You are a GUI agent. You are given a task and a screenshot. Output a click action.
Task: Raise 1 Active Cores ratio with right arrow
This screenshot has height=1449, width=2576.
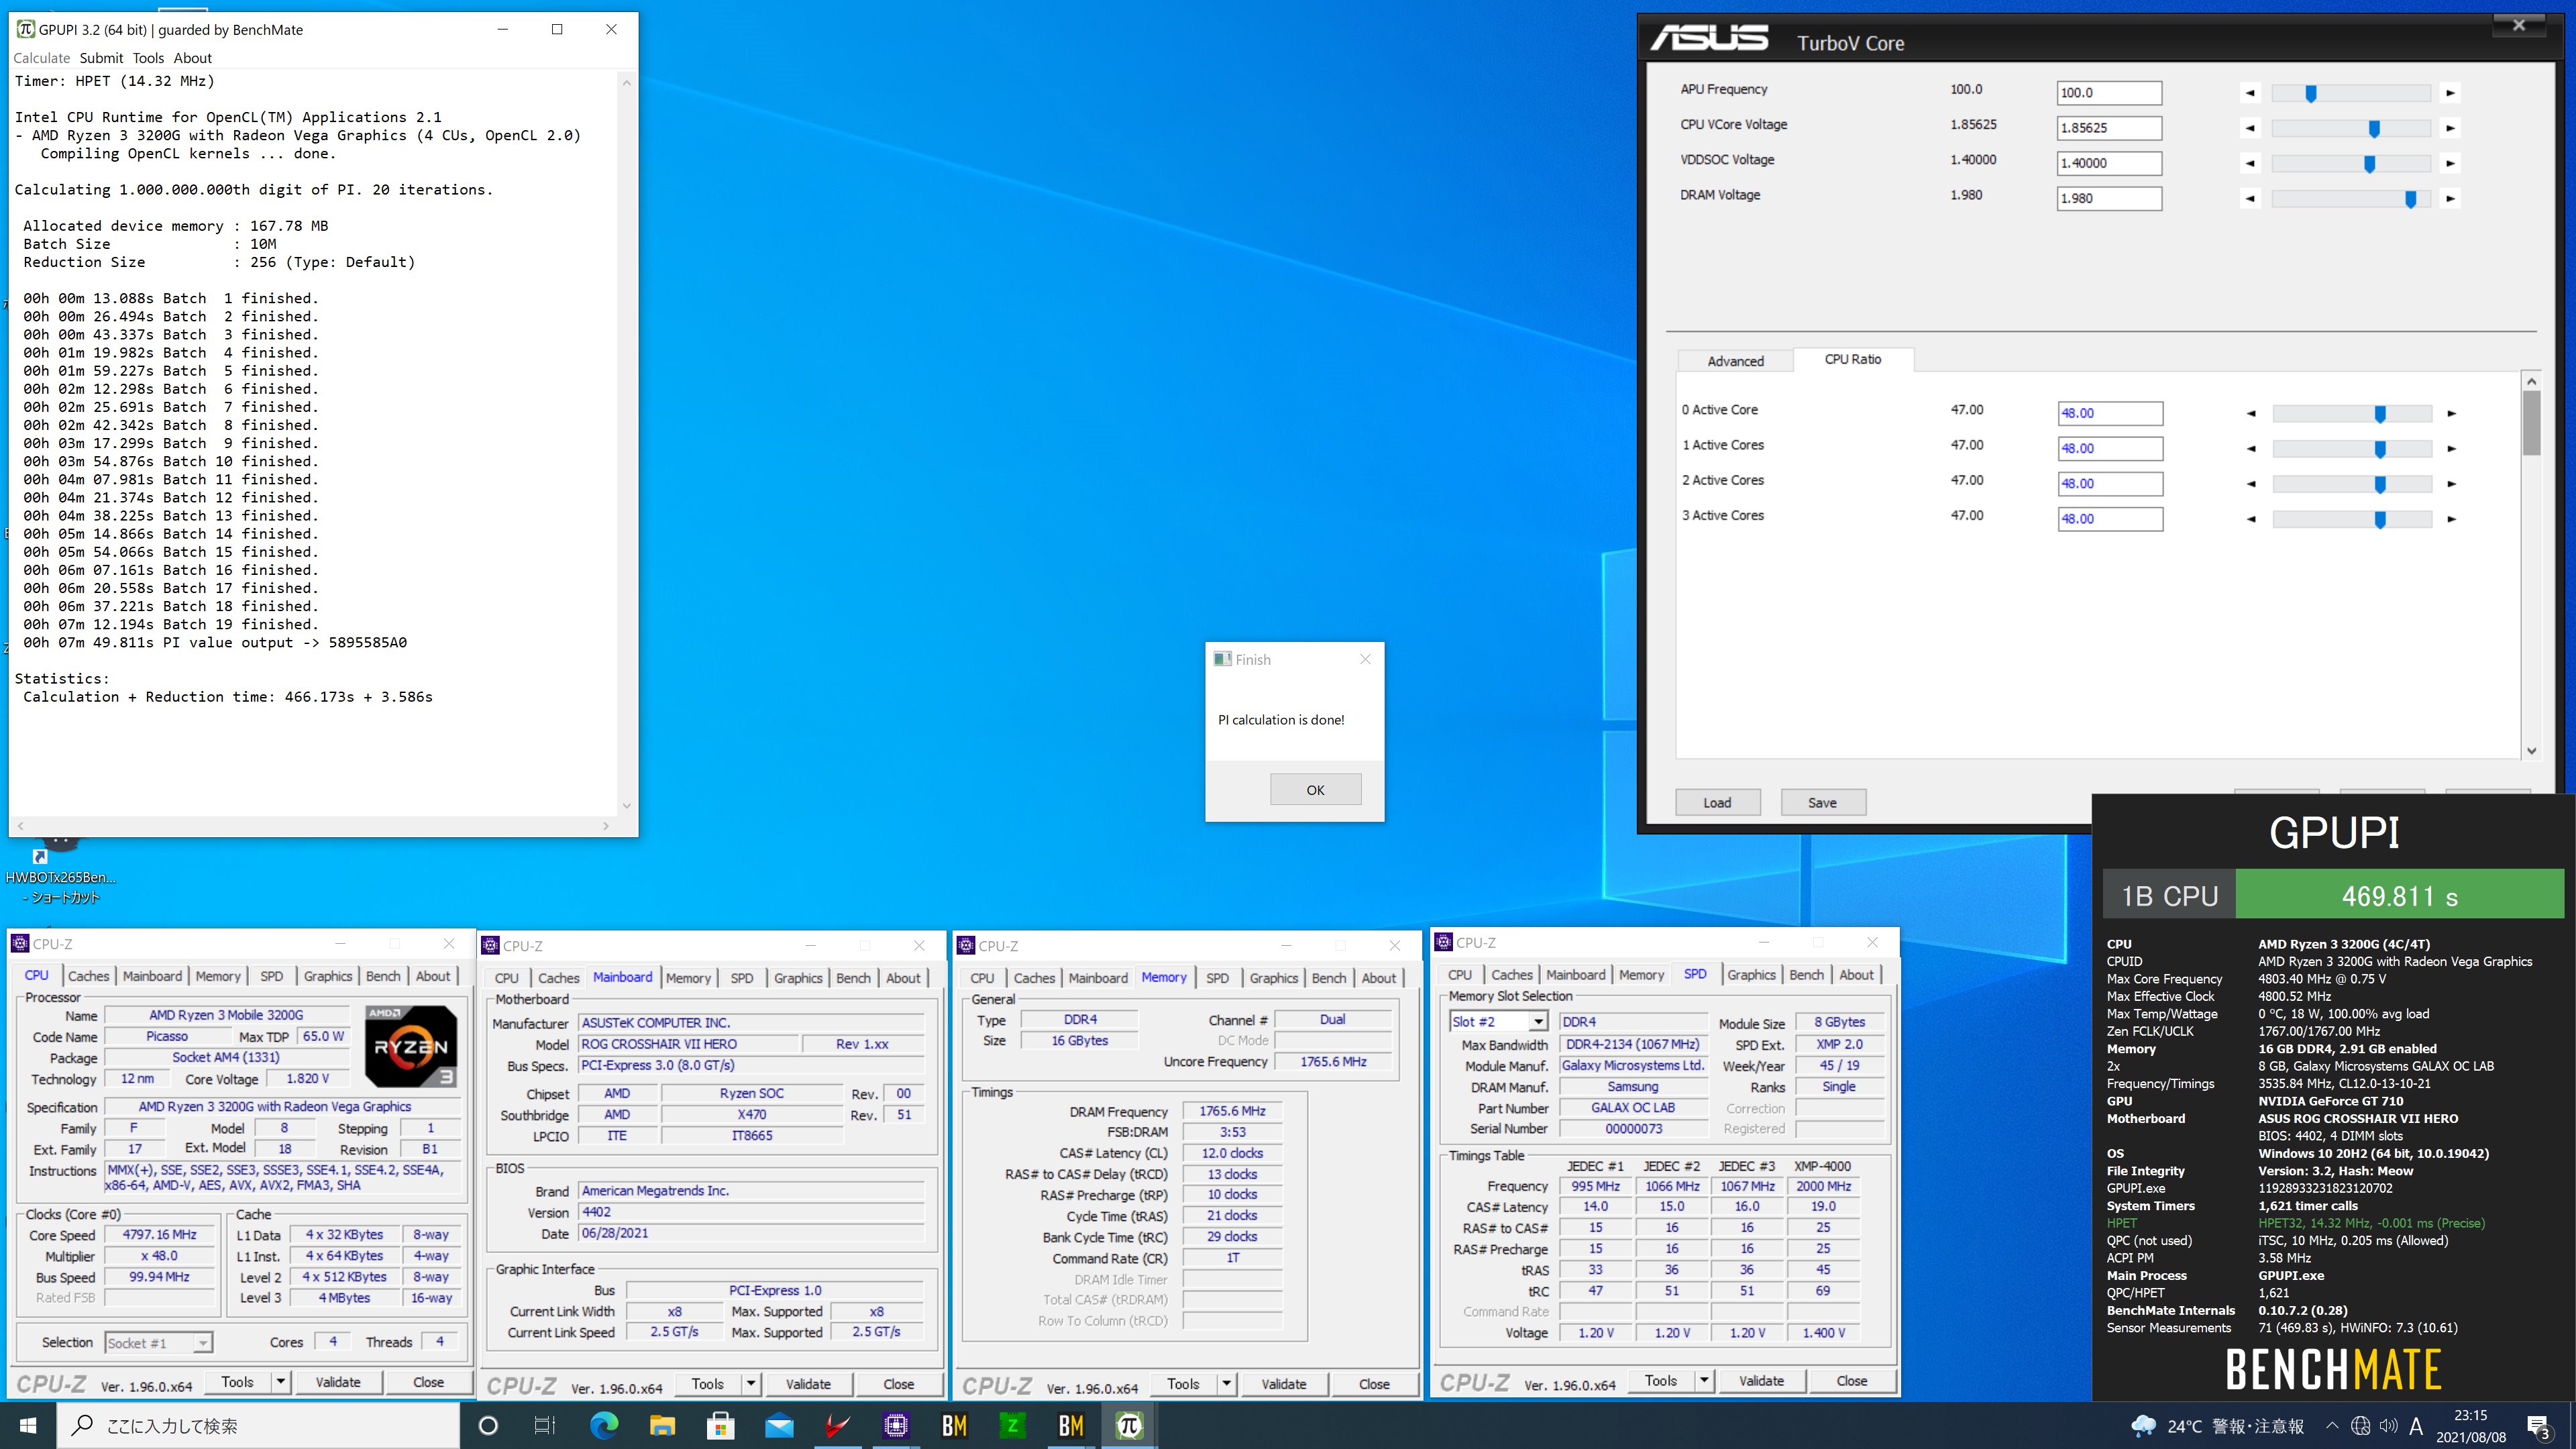tap(2451, 449)
